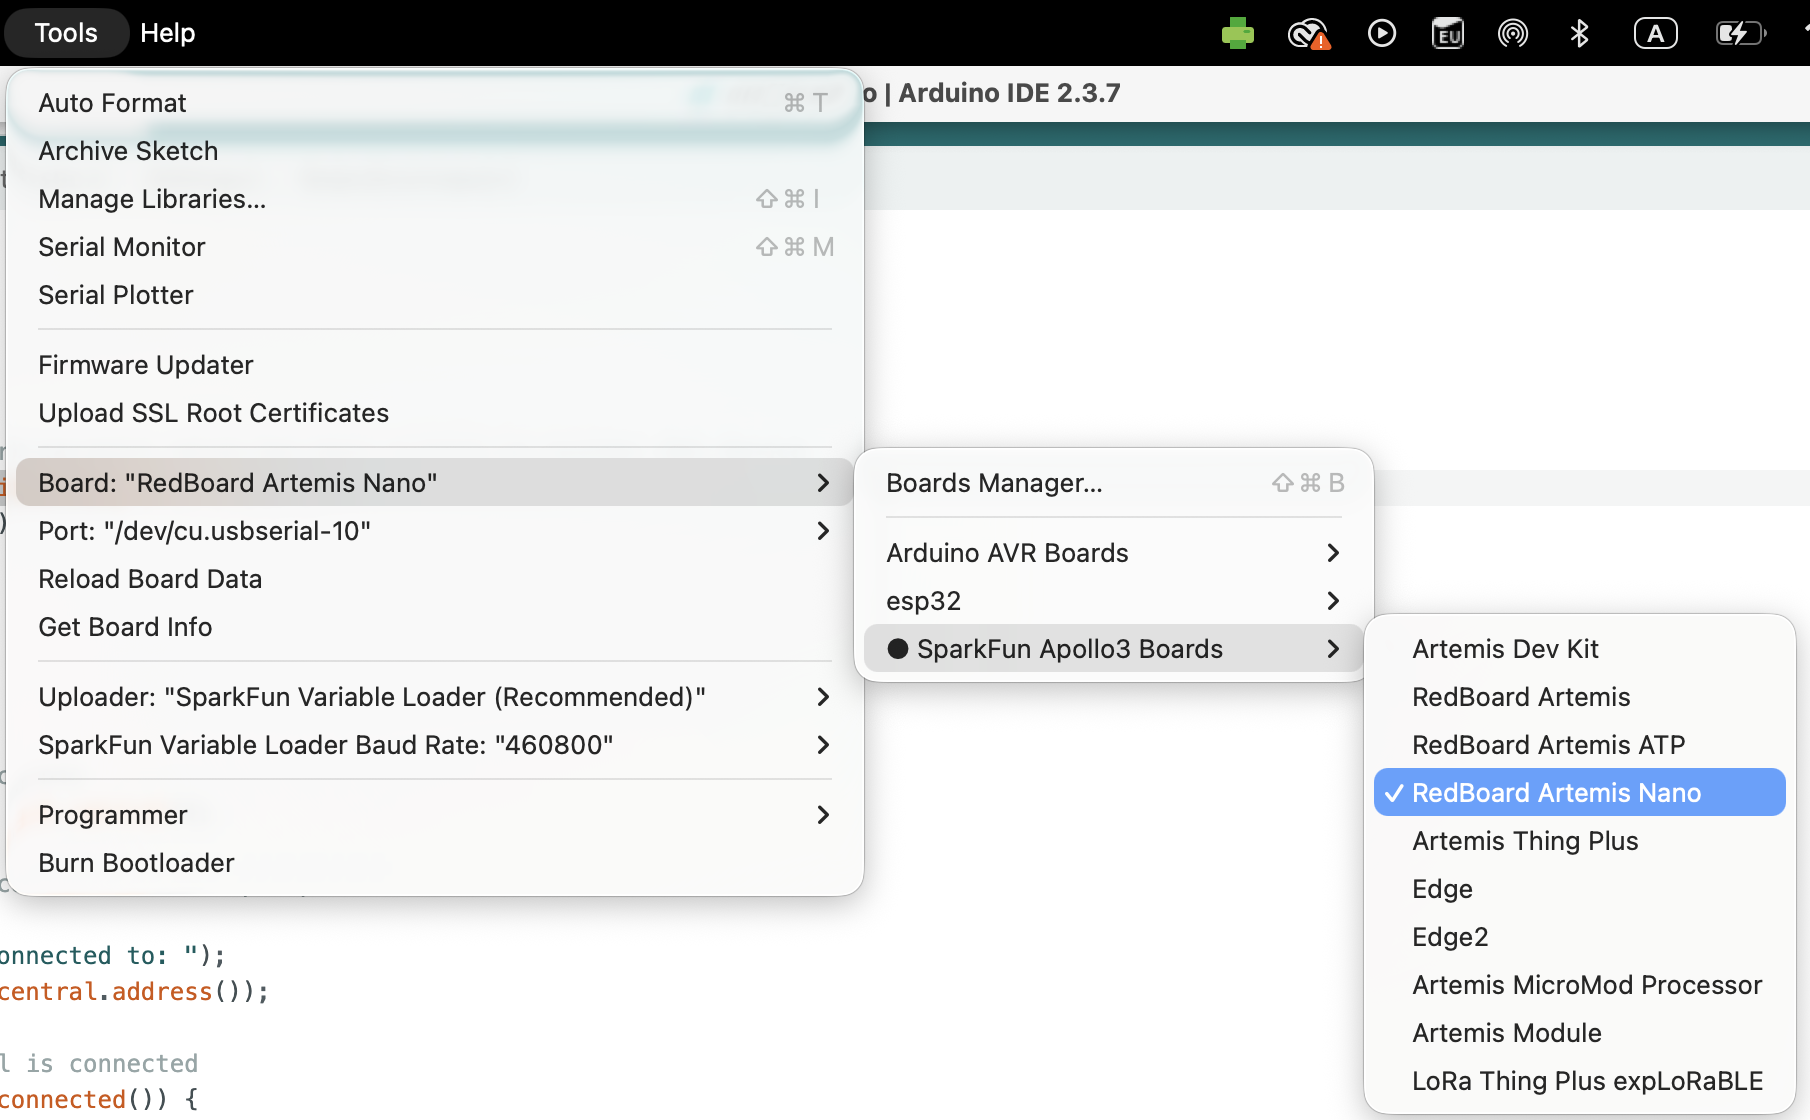Viewport: 1810px width, 1120px height.
Task: Click the Bluetooth icon in the menu bar
Action: [1580, 32]
